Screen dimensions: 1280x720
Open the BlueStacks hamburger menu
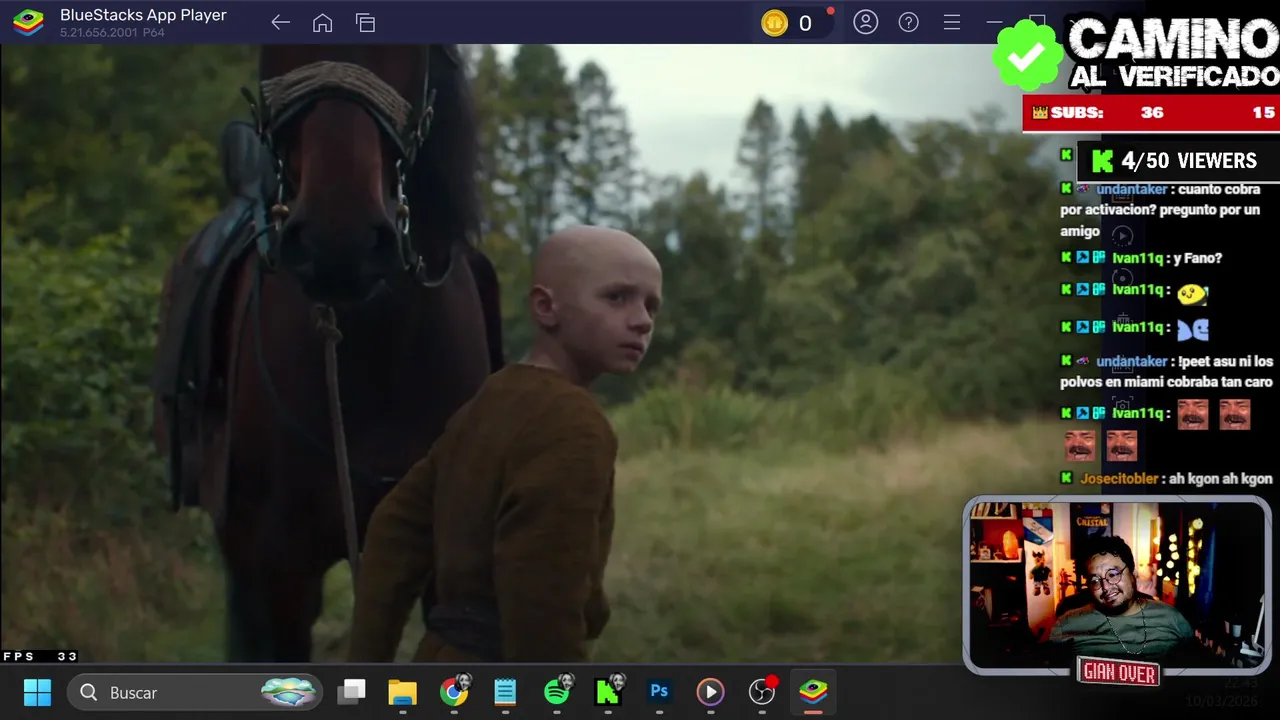tap(952, 22)
